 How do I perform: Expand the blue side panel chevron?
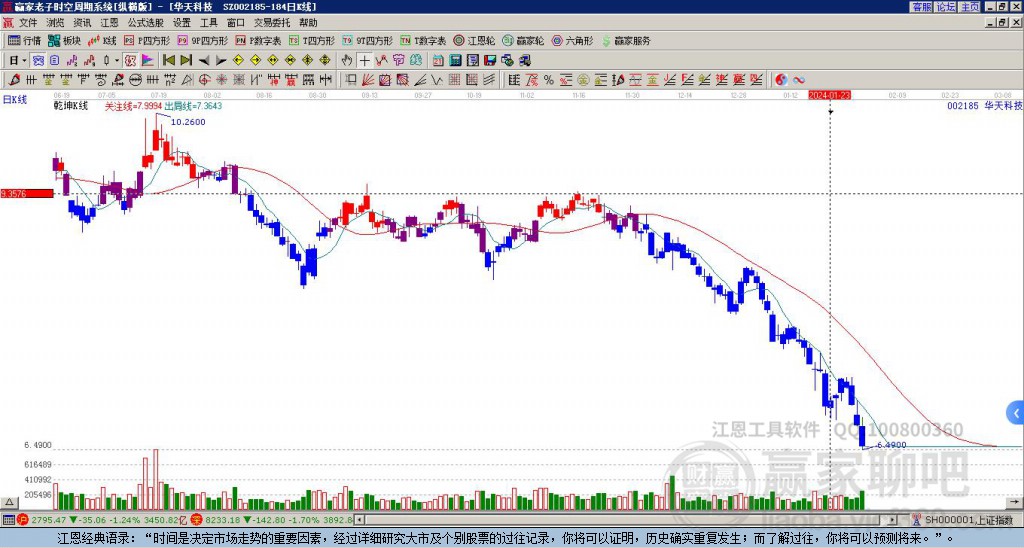coord(1015,413)
